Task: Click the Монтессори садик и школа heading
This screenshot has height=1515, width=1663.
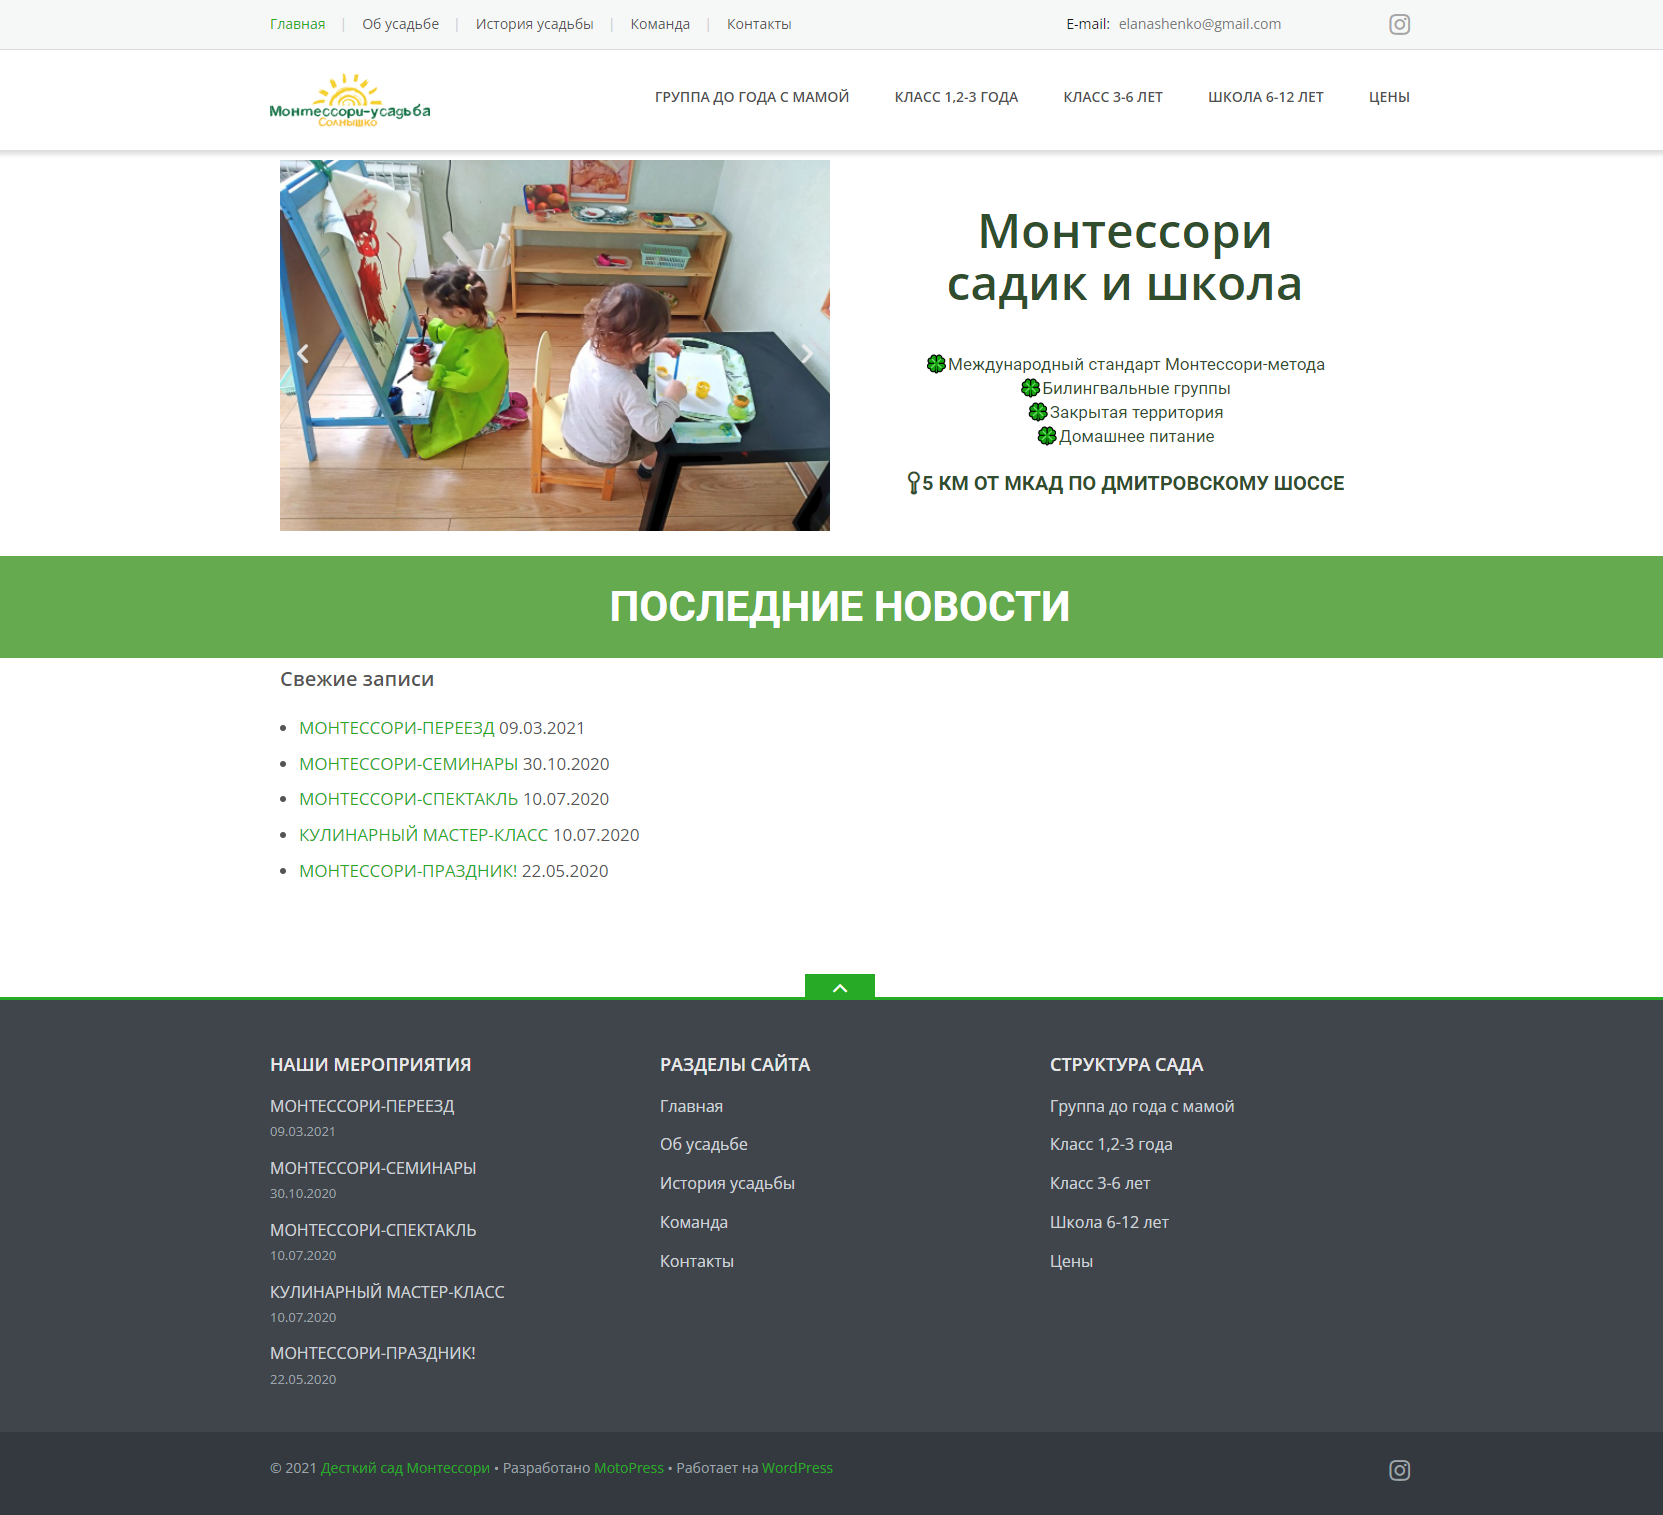Action: 1125,258
